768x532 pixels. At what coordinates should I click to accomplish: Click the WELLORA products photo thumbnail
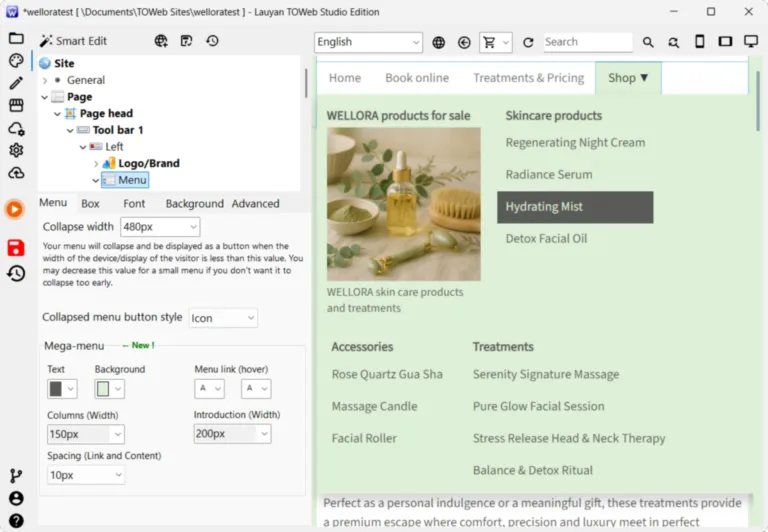pos(404,204)
